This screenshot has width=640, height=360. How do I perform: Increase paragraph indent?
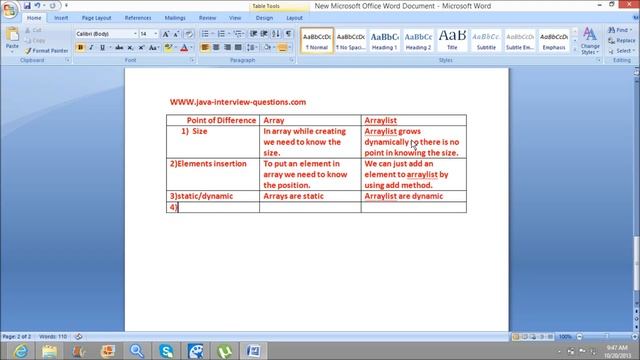264,34
